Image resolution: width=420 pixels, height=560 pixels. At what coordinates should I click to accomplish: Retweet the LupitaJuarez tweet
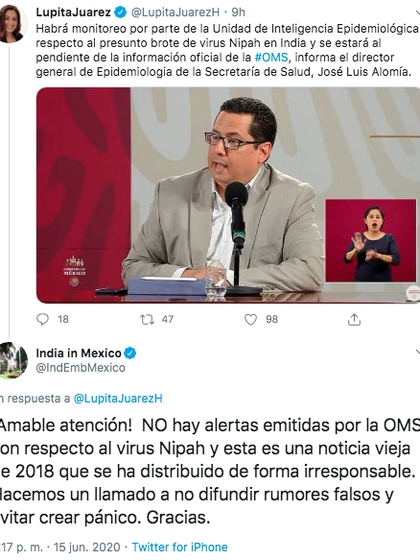pyautogui.click(x=147, y=319)
